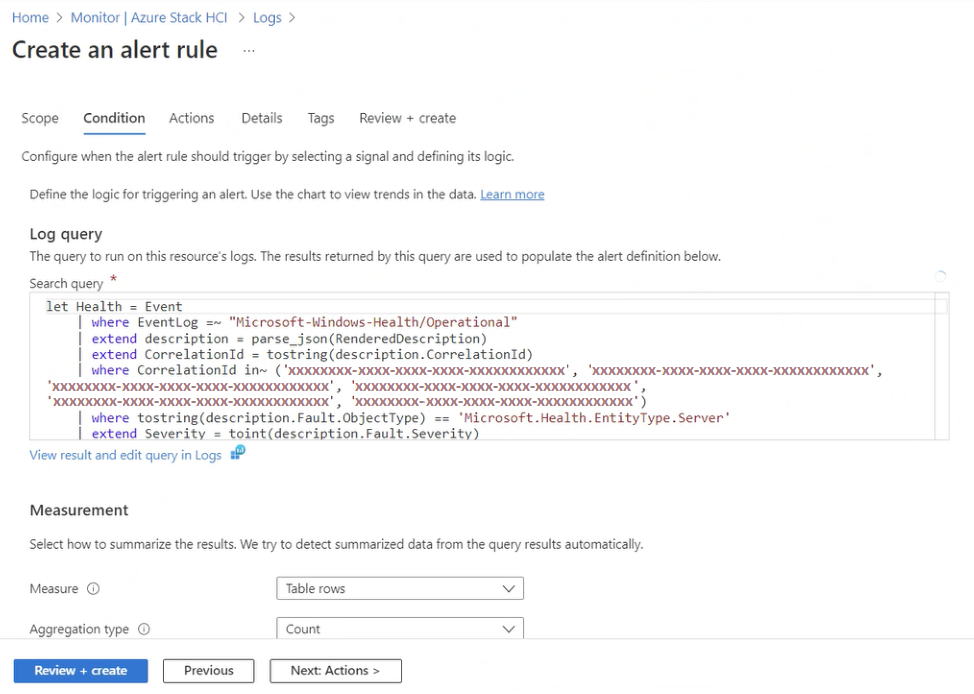Click the Next: Actions button

click(x=335, y=670)
